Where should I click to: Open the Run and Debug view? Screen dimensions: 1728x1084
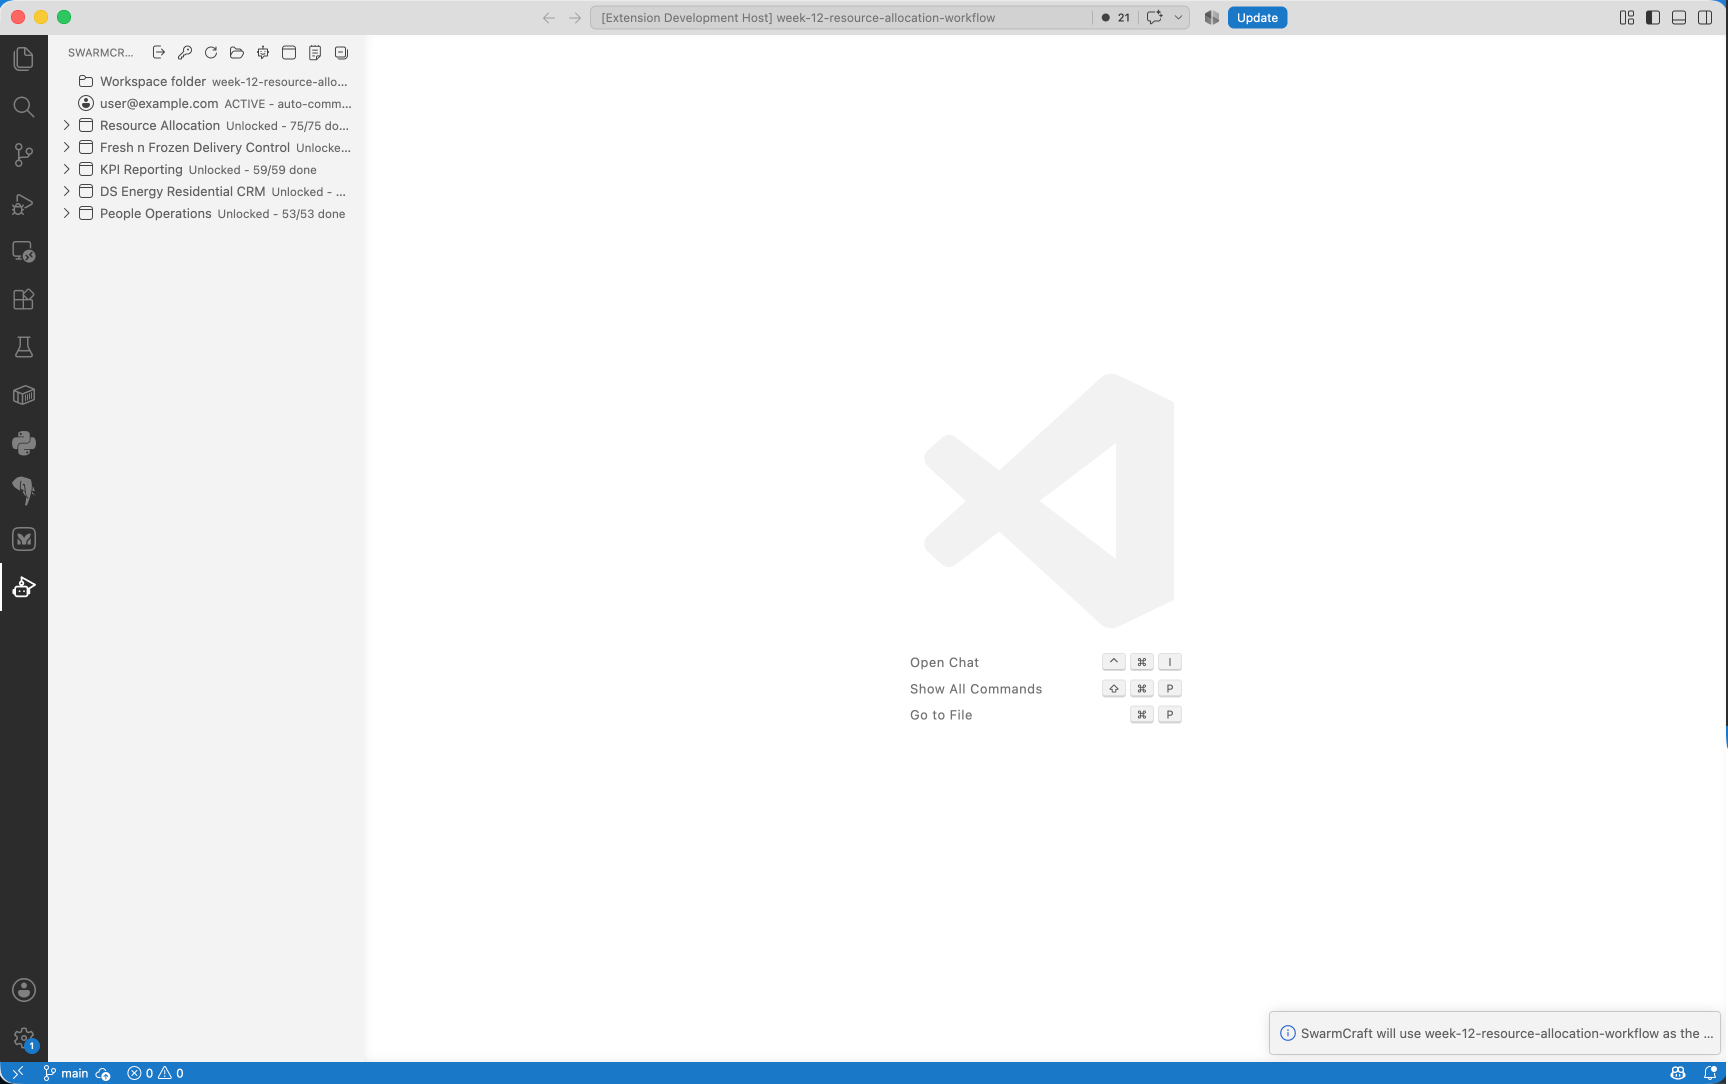(x=24, y=203)
